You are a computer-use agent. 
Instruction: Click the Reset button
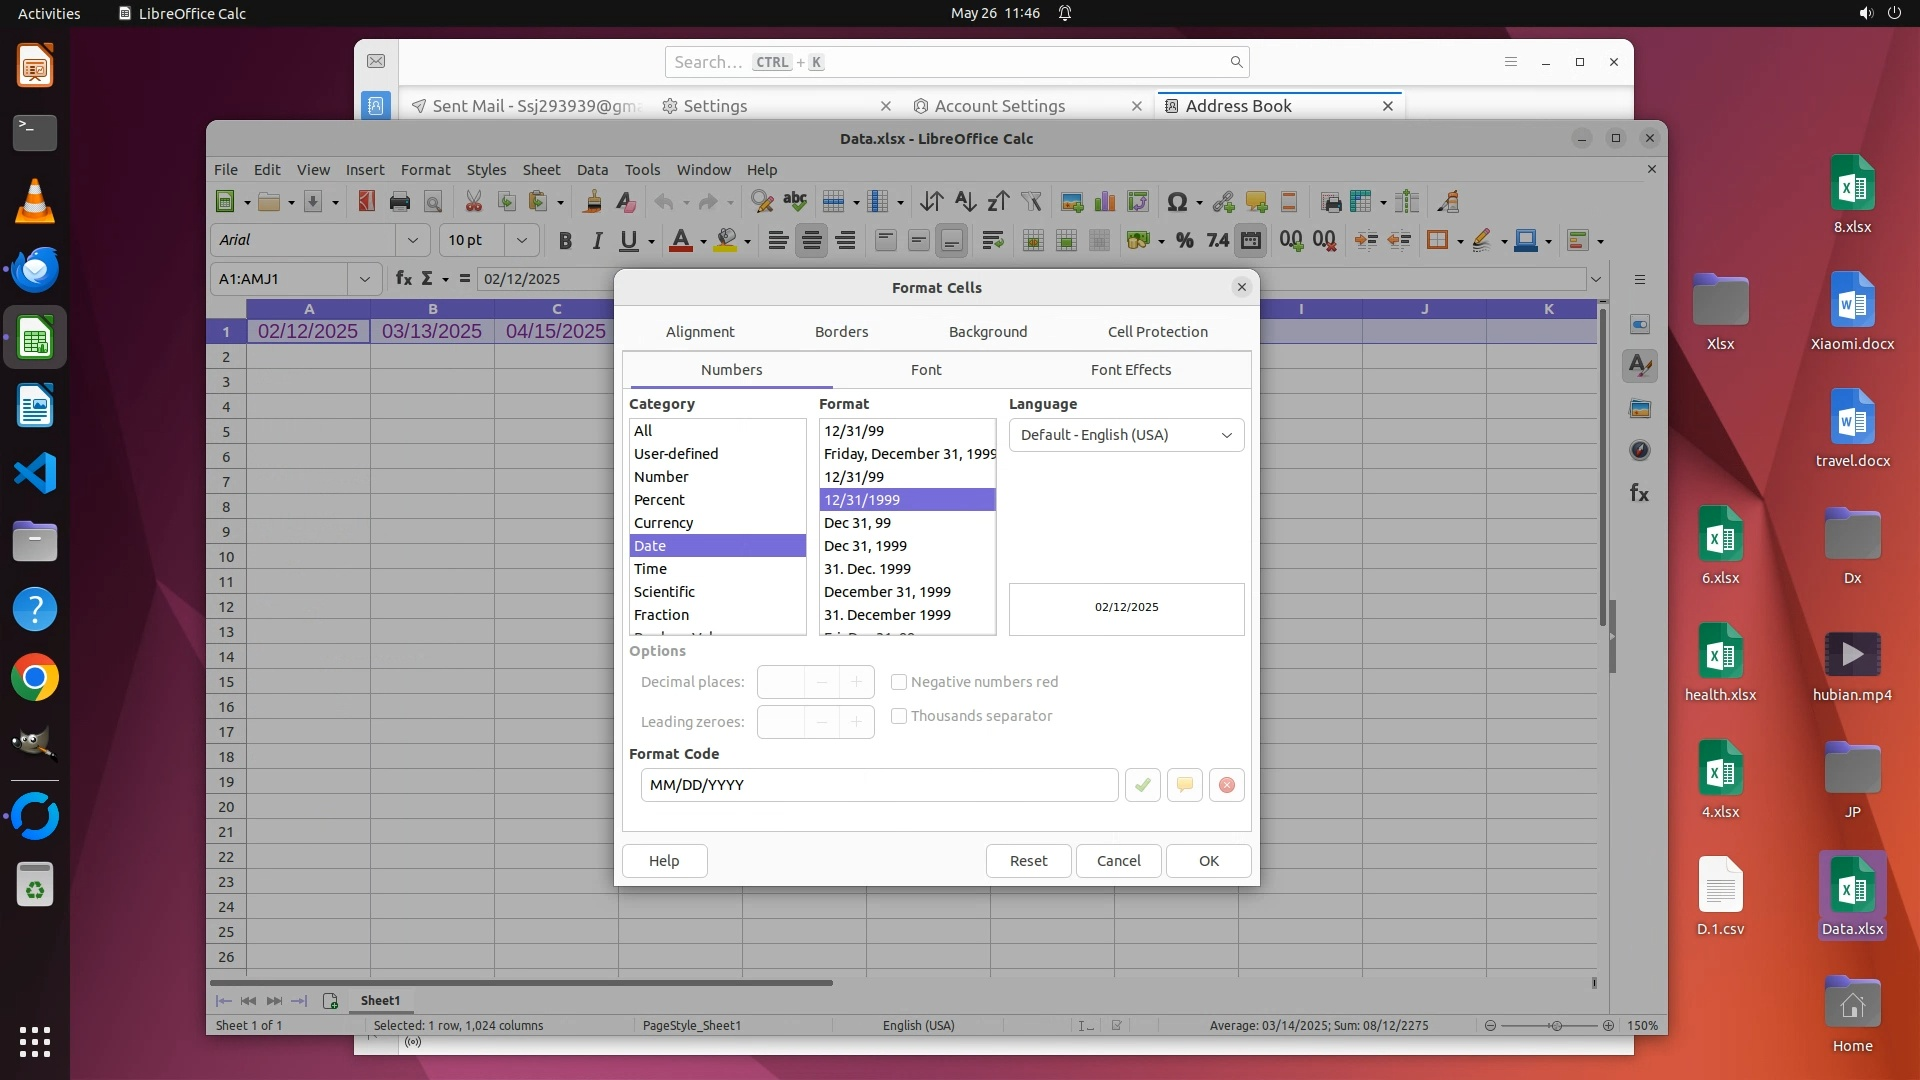1028,861
